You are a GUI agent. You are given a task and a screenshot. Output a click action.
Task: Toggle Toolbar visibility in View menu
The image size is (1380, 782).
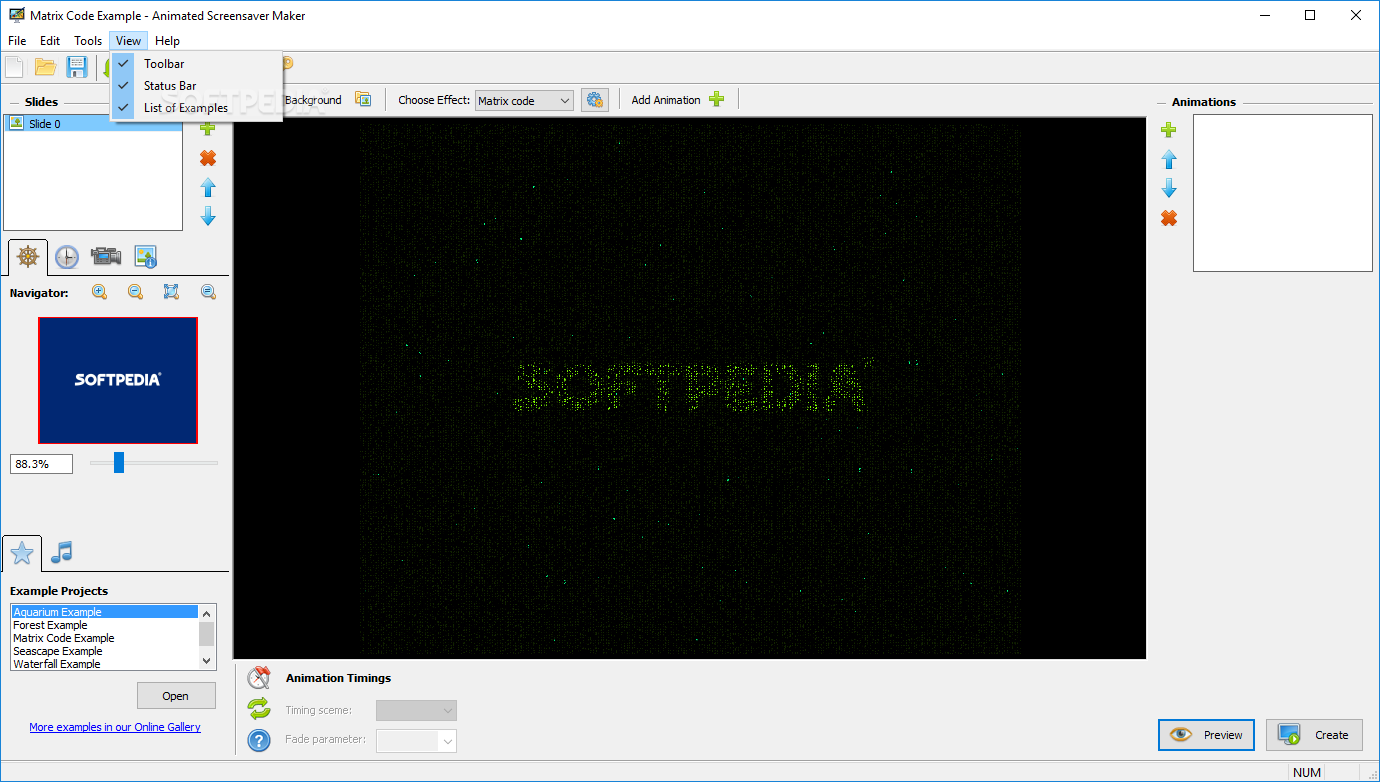click(x=197, y=63)
